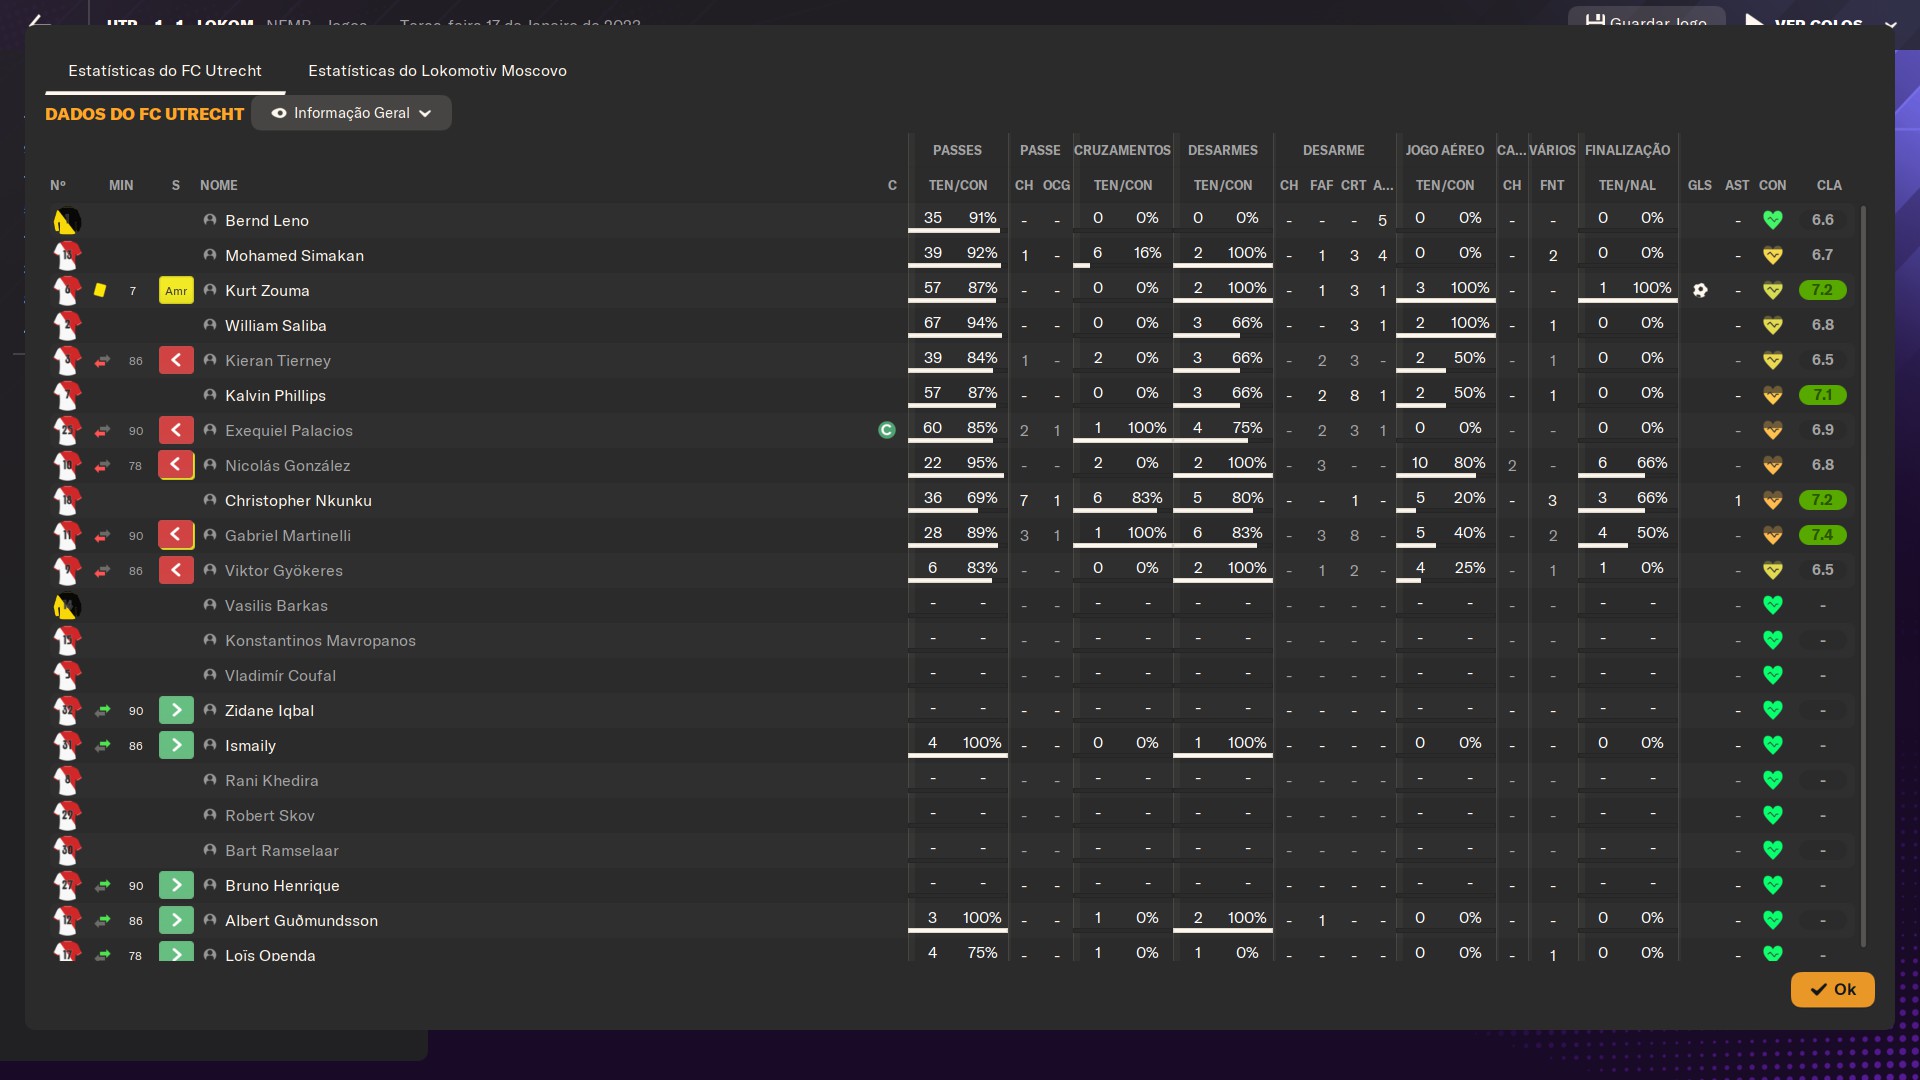Sort by the CLA rating column header

click(x=1829, y=185)
